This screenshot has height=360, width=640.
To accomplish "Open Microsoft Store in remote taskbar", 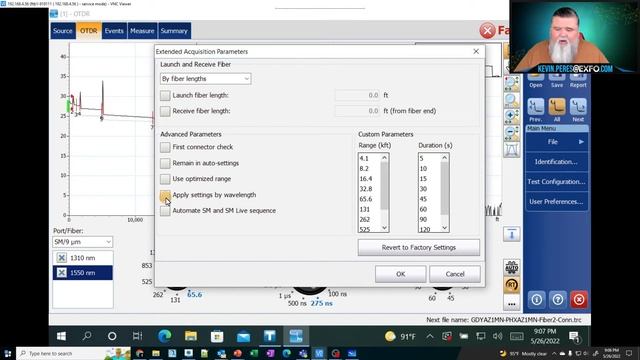I will [217, 336].
